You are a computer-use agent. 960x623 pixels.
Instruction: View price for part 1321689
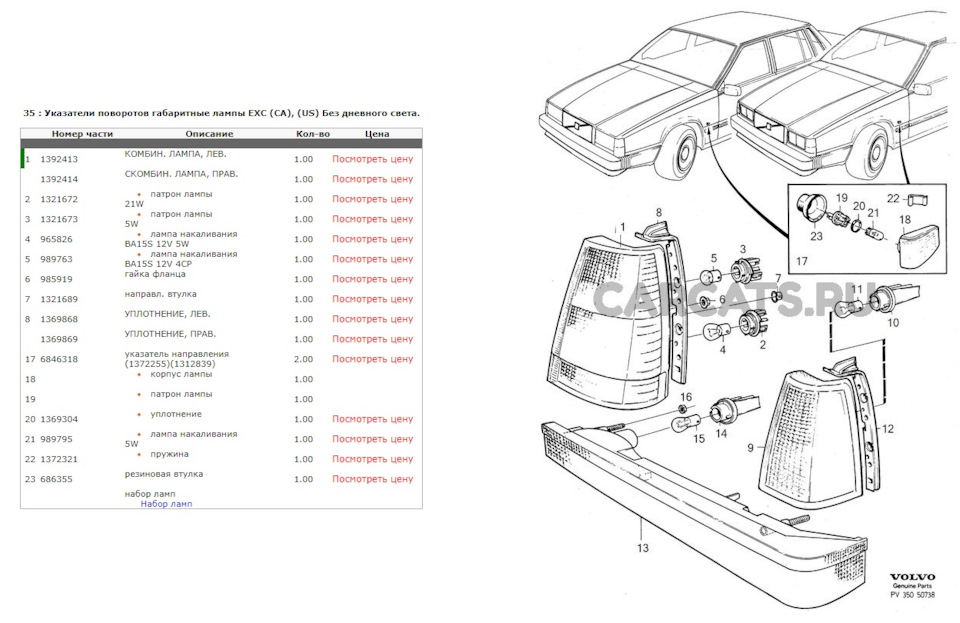pyautogui.click(x=372, y=299)
